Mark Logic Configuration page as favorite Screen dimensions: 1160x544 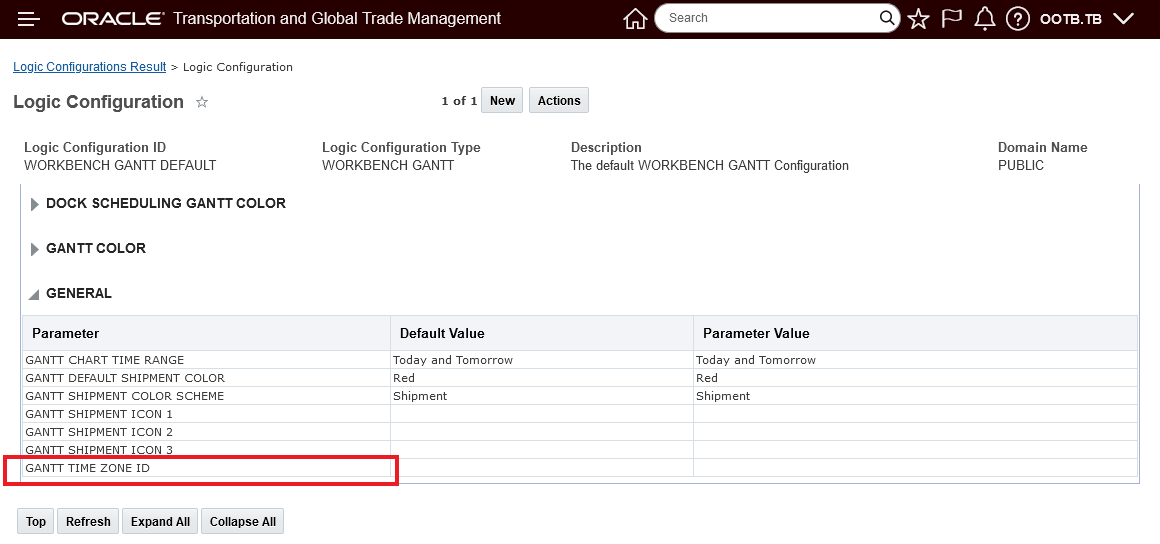tap(202, 102)
